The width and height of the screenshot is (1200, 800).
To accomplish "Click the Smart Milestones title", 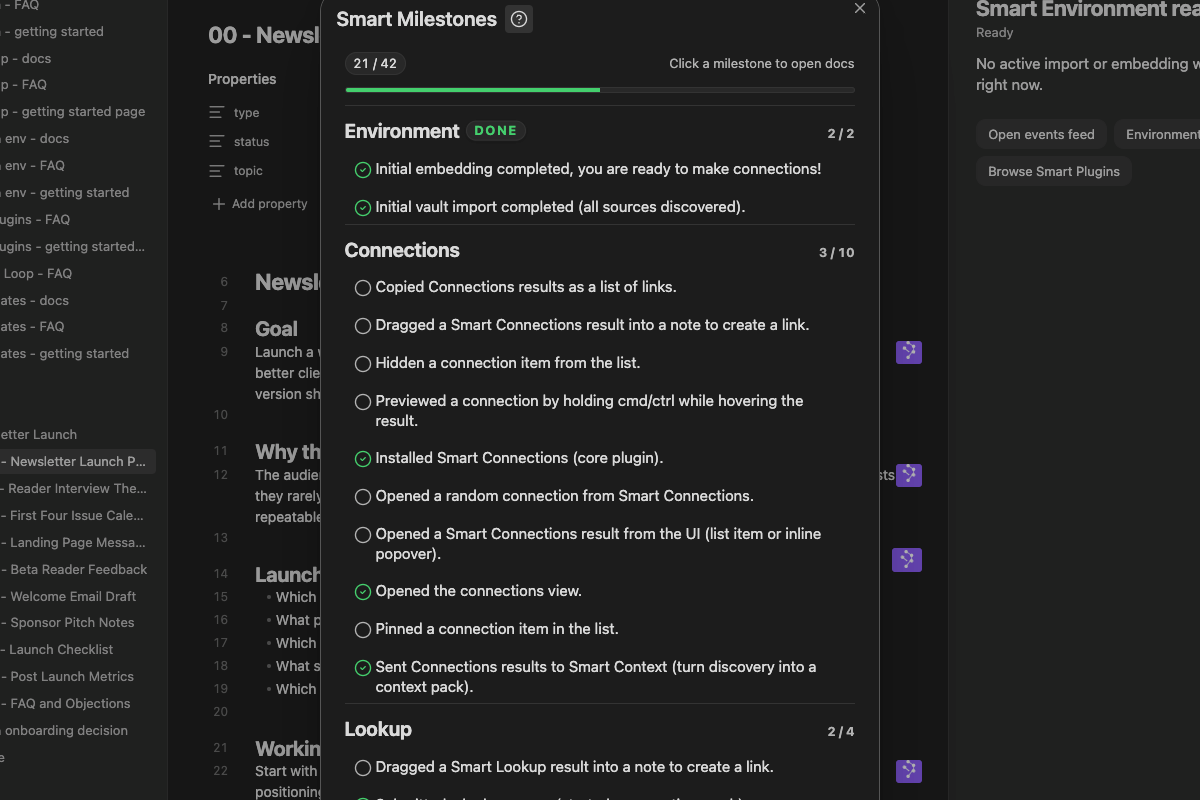I will point(416,19).
